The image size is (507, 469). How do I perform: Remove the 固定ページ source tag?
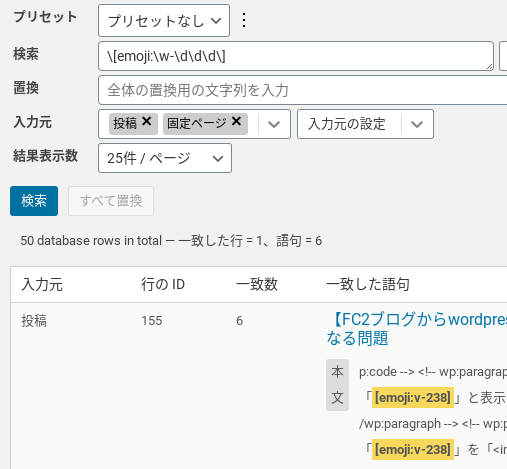(x=236, y=121)
